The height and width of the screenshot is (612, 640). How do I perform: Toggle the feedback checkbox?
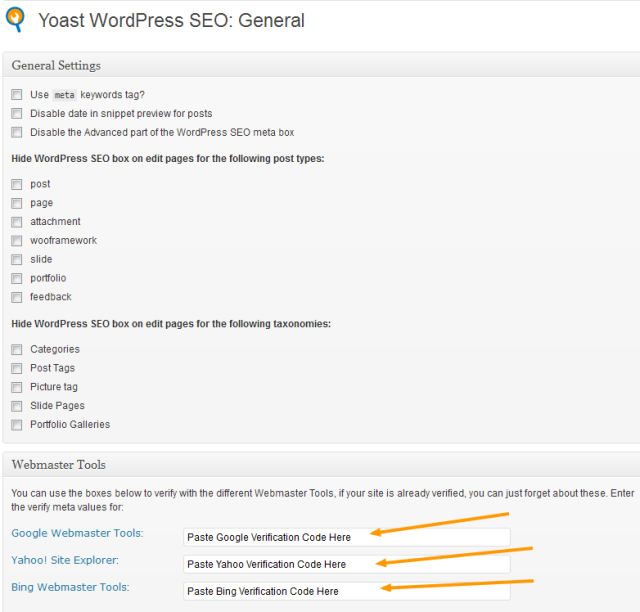point(17,297)
